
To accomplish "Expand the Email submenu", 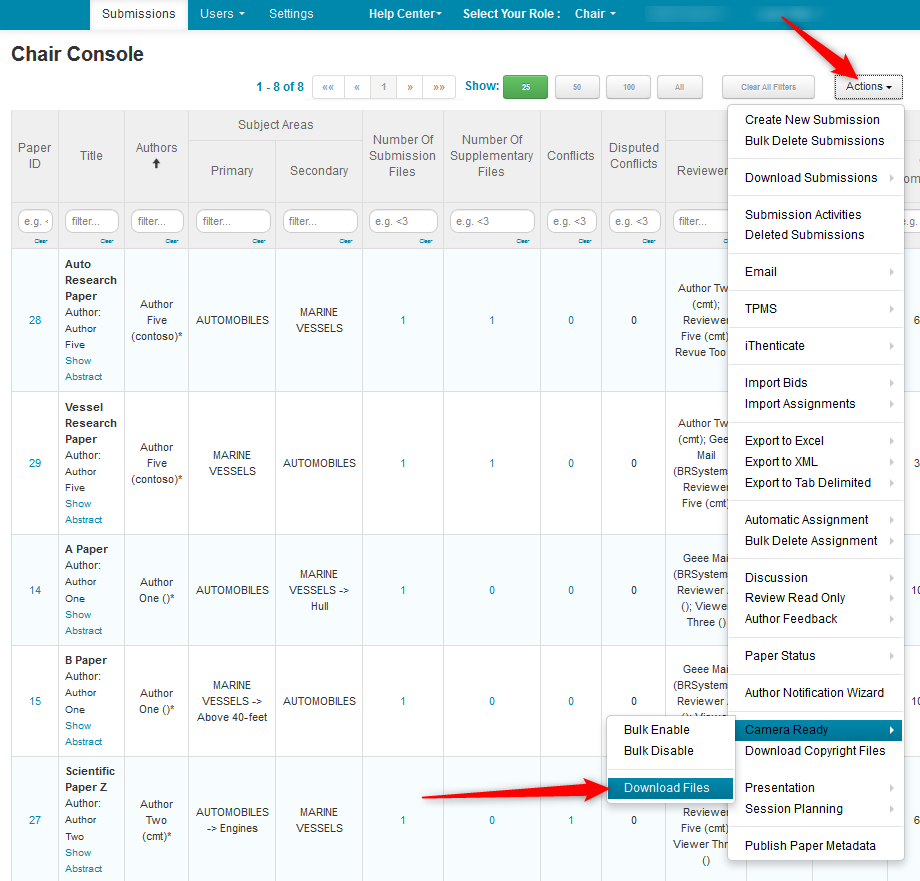I will click(816, 272).
